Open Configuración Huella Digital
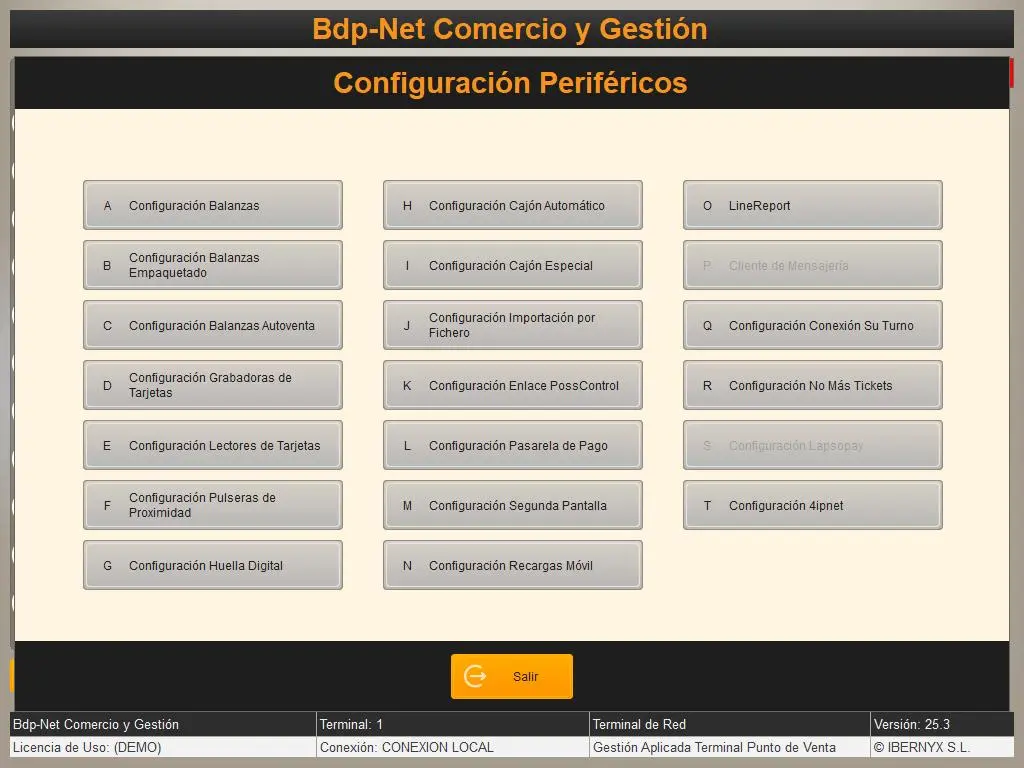 click(213, 566)
